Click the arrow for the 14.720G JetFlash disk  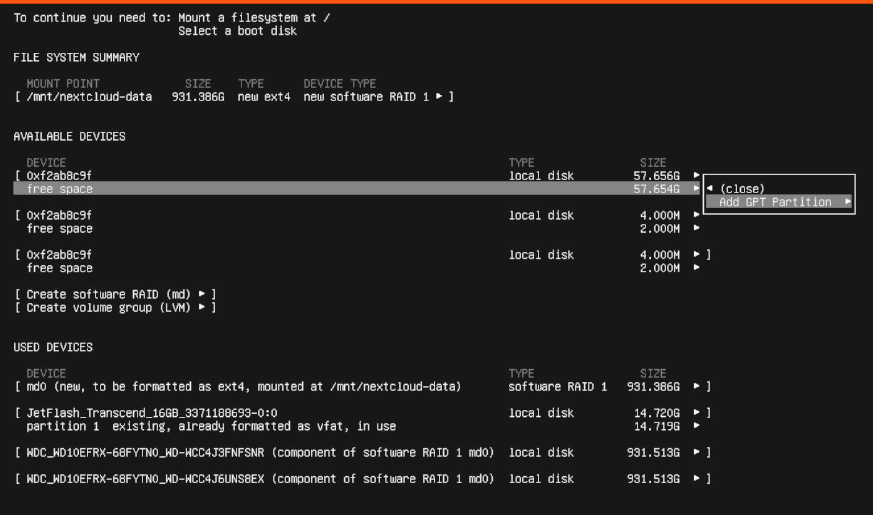tap(697, 412)
